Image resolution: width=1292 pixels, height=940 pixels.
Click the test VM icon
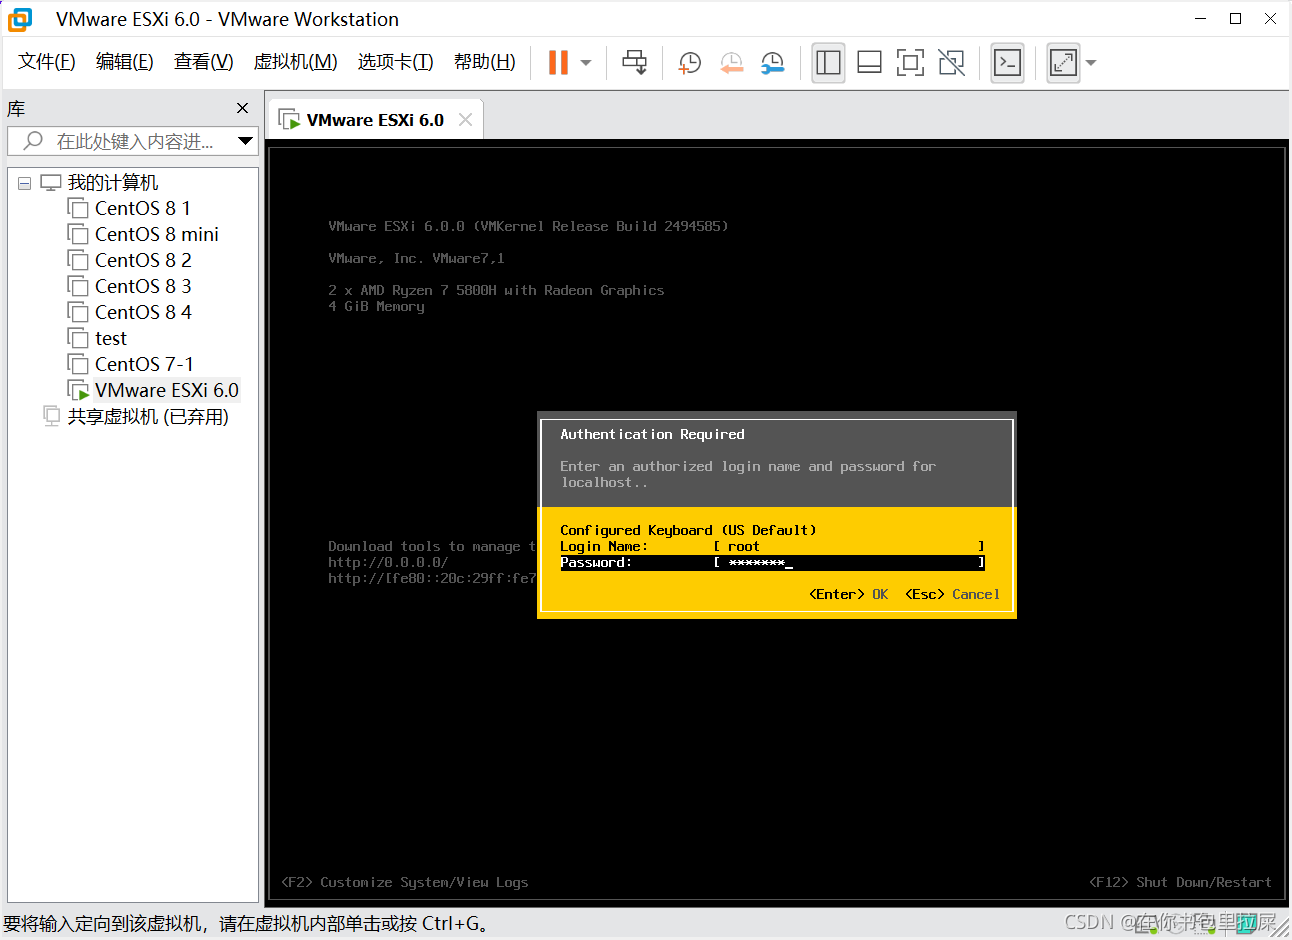78,338
